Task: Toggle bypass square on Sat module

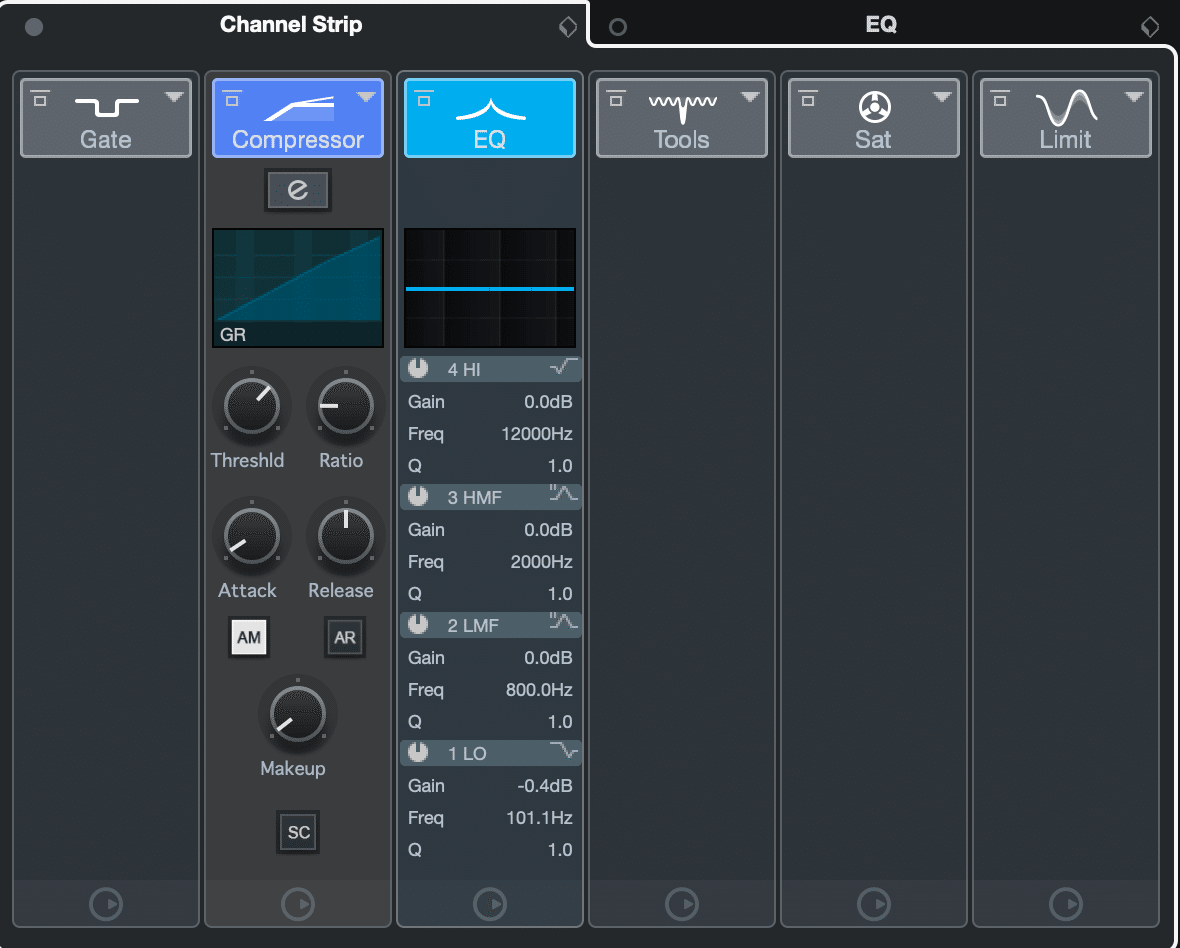Action: click(x=808, y=99)
